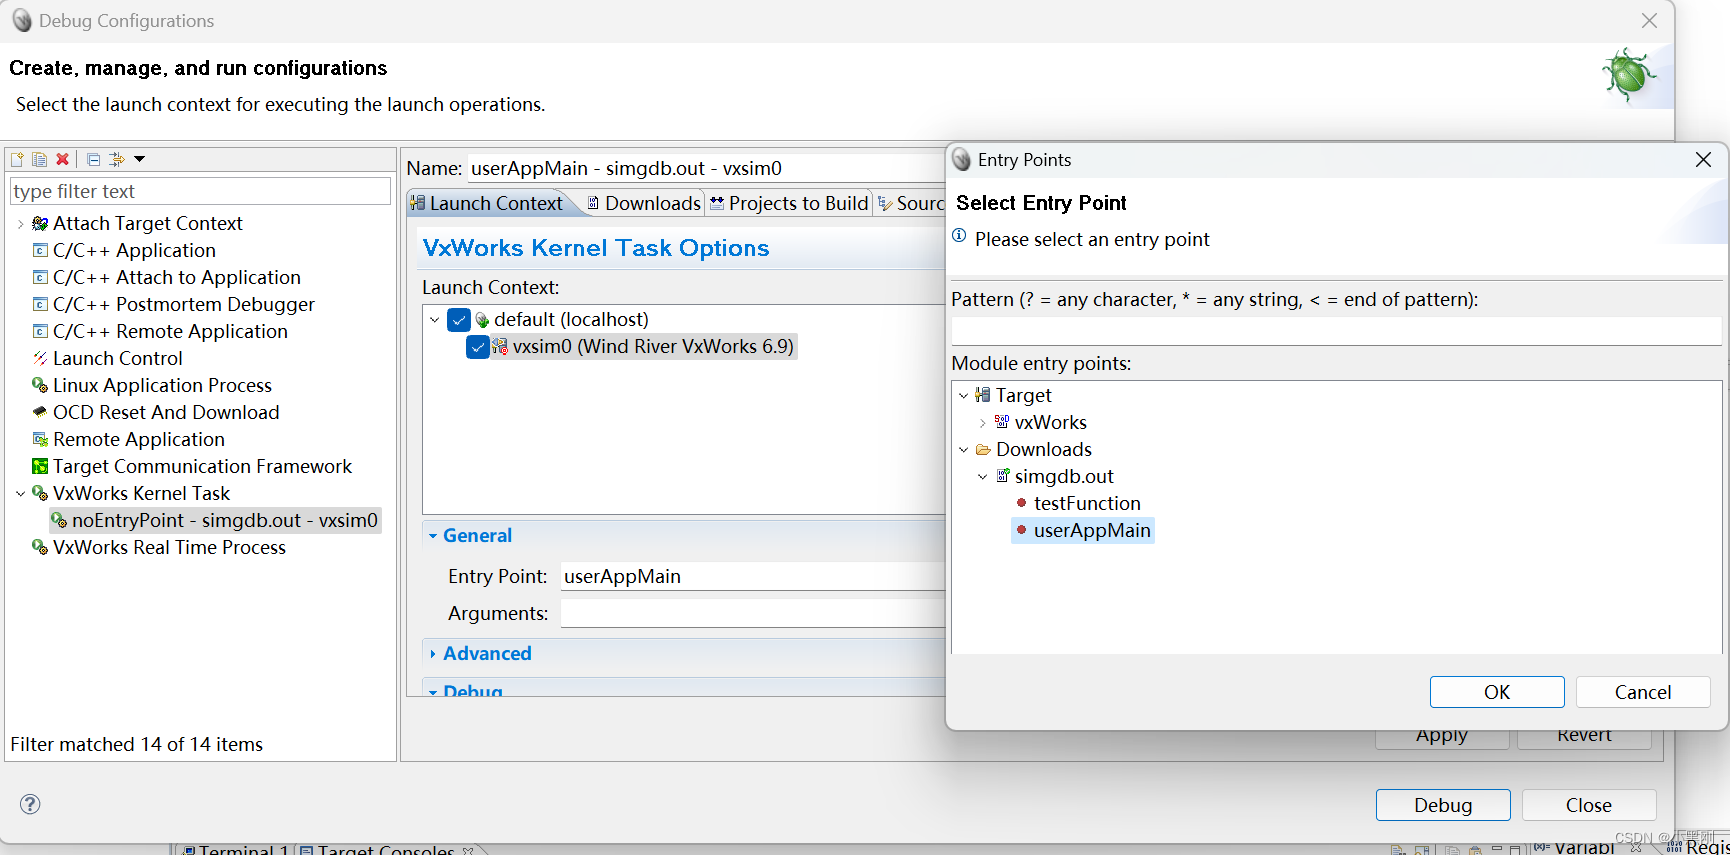Open the filter options dropdown arrow
1730x855 pixels.
[140, 159]
